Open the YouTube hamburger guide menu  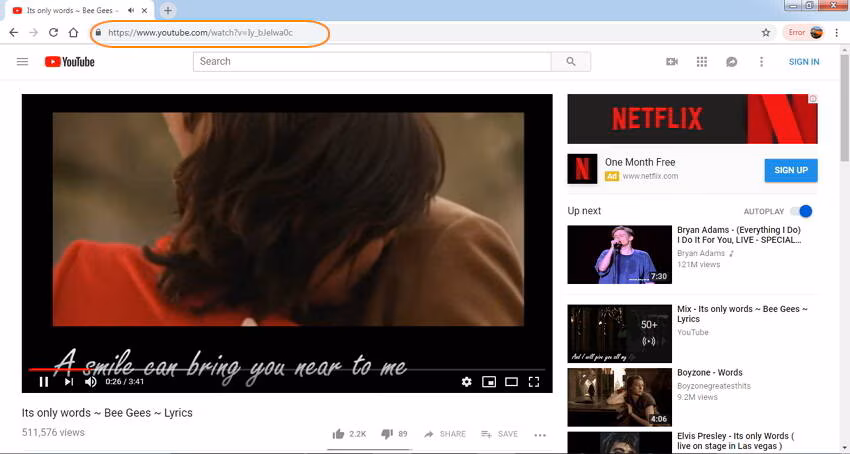[22, 62]
